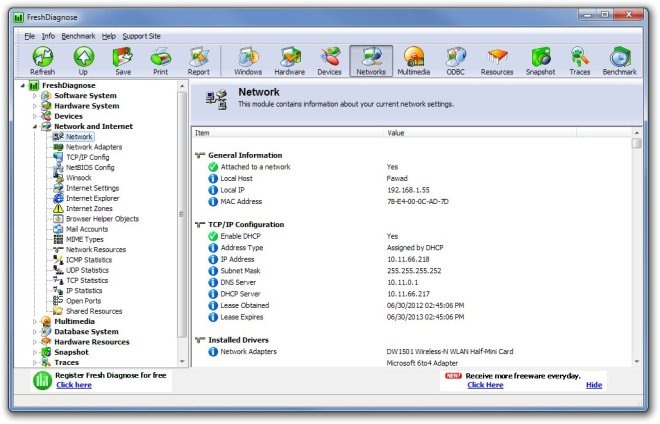Click the Print toolbar icon
660x424 pixels.
point(160,61)
